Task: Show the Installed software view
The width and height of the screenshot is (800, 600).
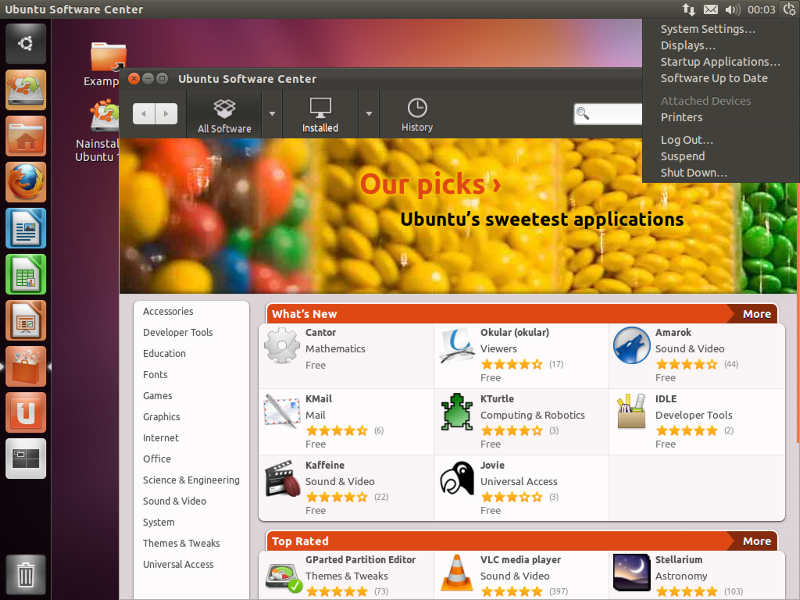Action: tap(320, 115)
